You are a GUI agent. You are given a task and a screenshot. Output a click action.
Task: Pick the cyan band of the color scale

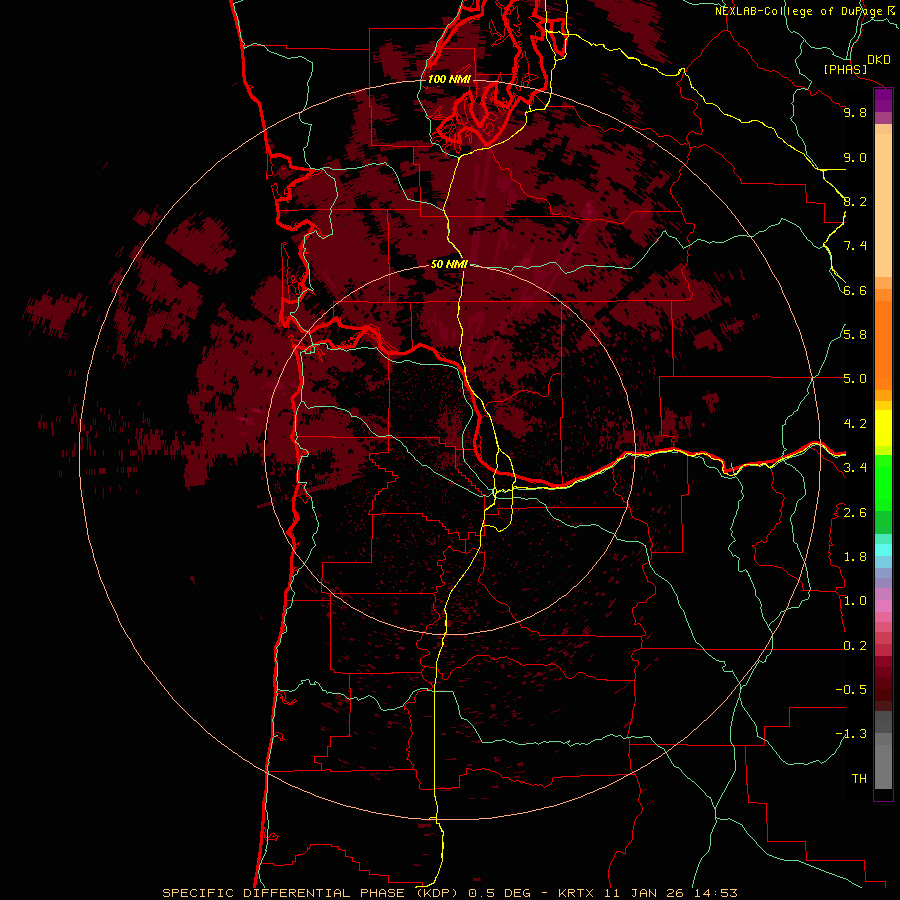(883, 550)
